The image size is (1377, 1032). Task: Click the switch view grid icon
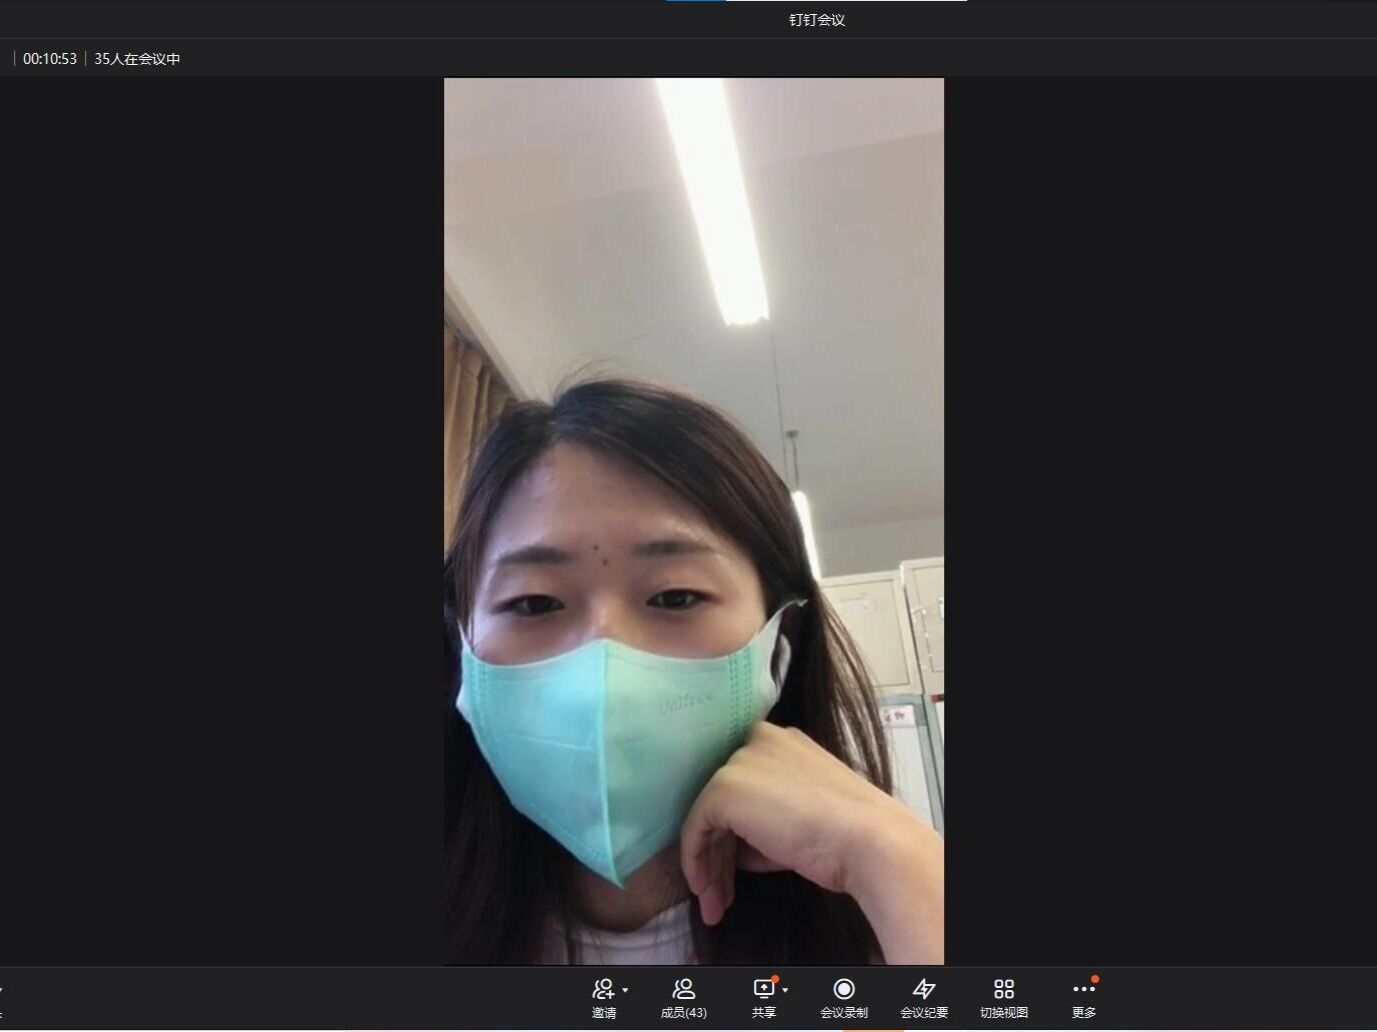1004,989
